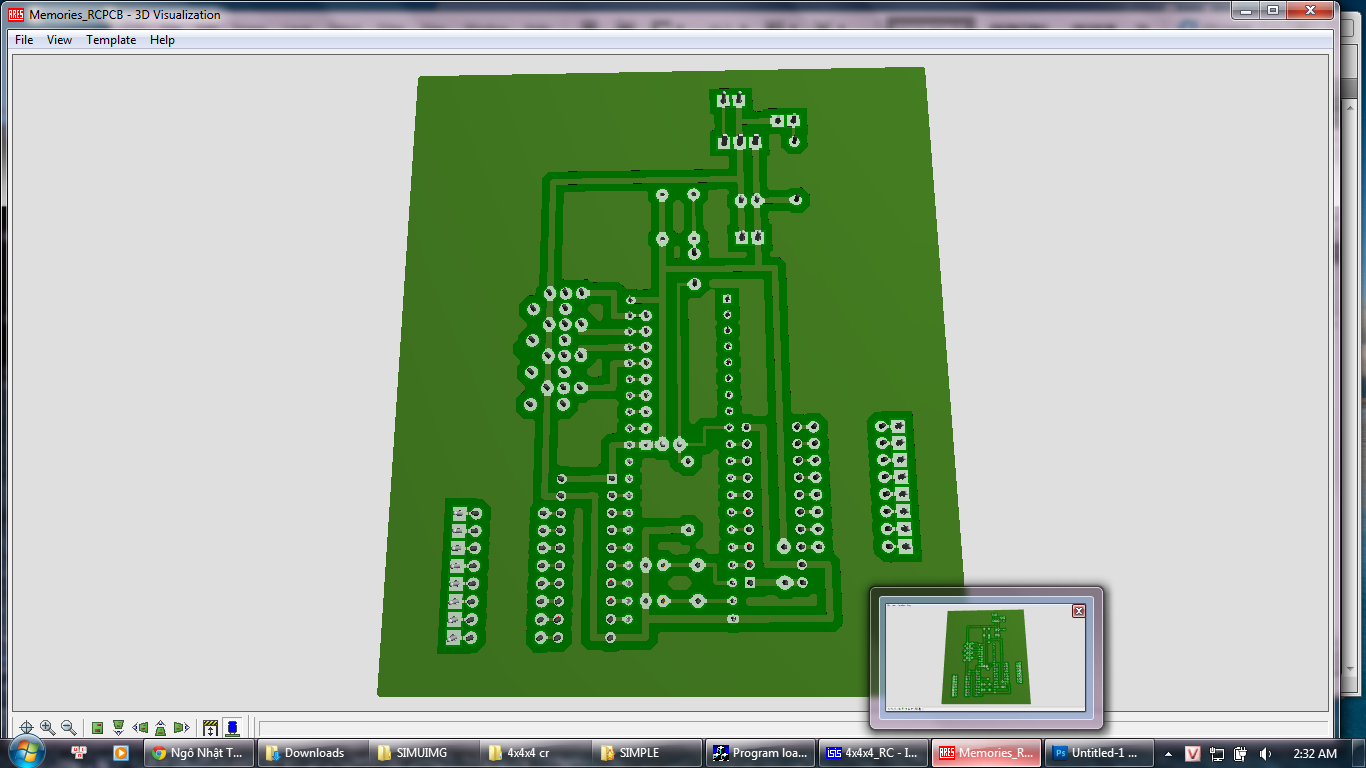Open the Help menu
The height and width of the screenshot is (768, 1366).
point(162,40)
